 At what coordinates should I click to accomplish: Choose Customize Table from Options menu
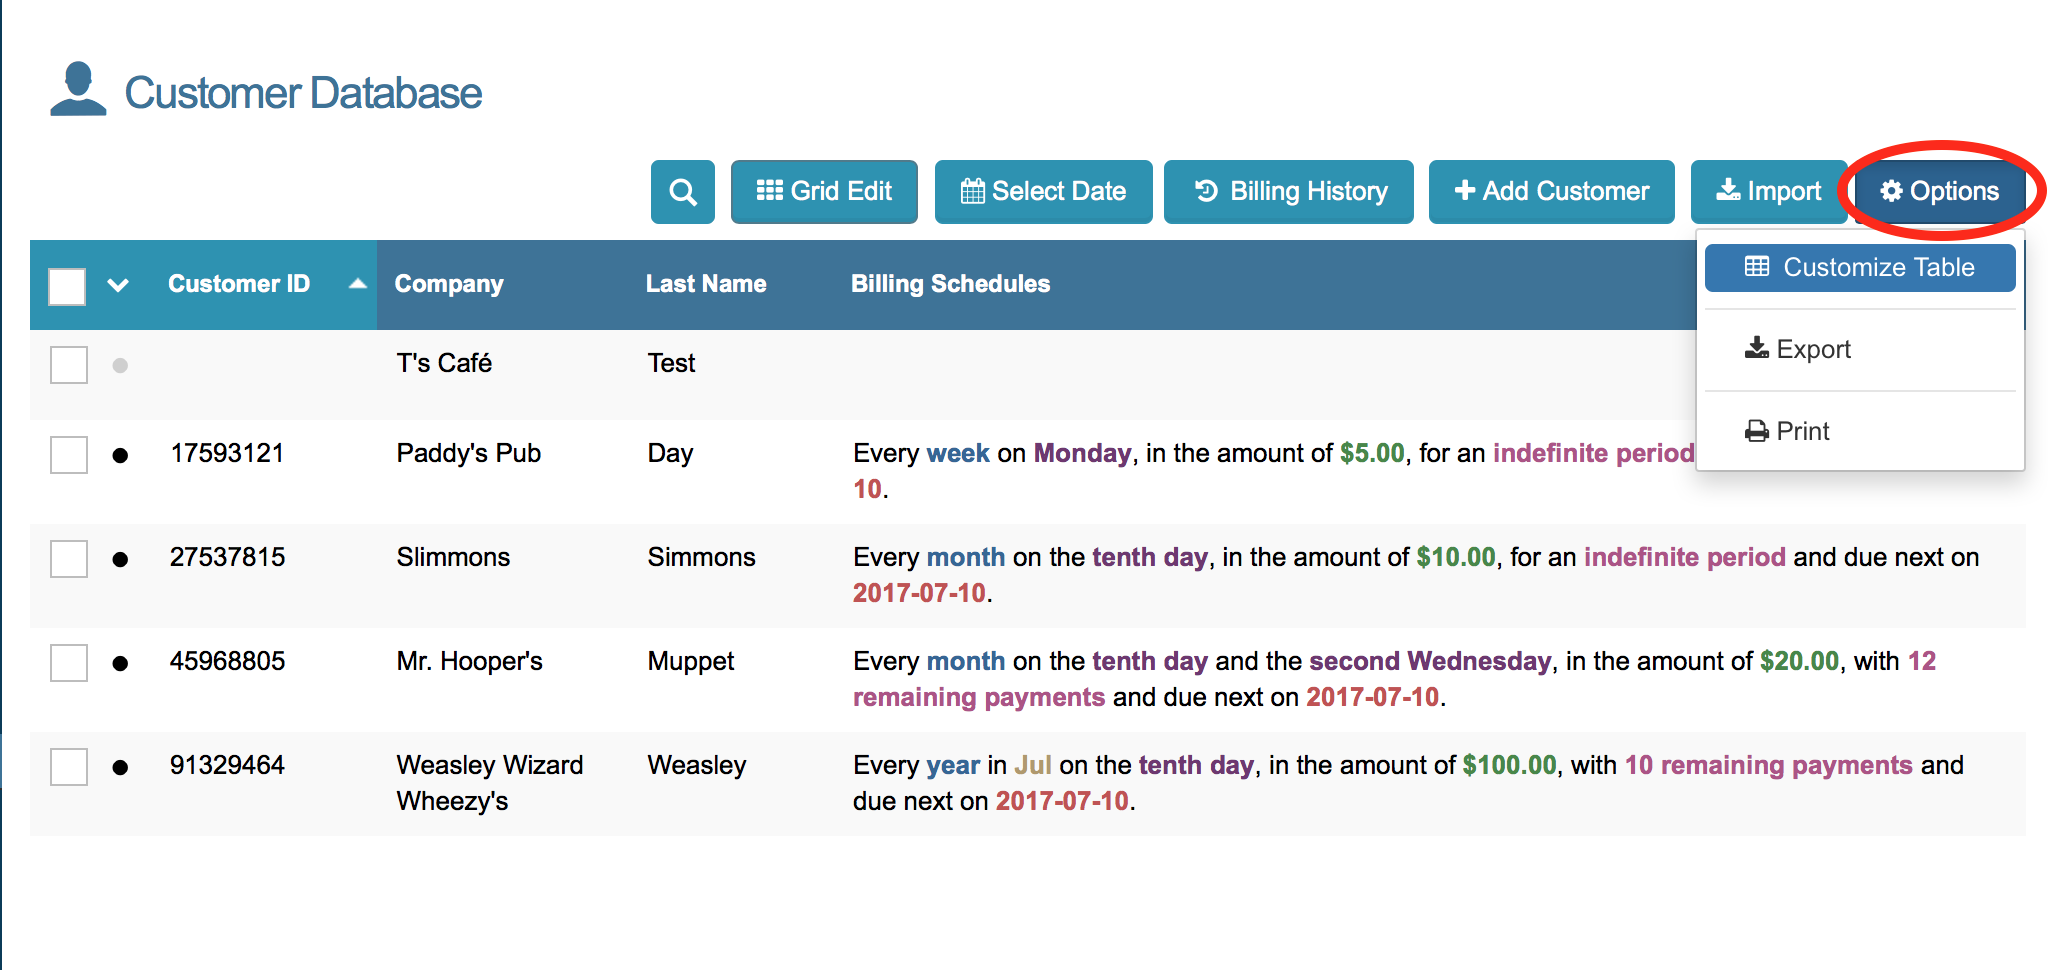1860,268
